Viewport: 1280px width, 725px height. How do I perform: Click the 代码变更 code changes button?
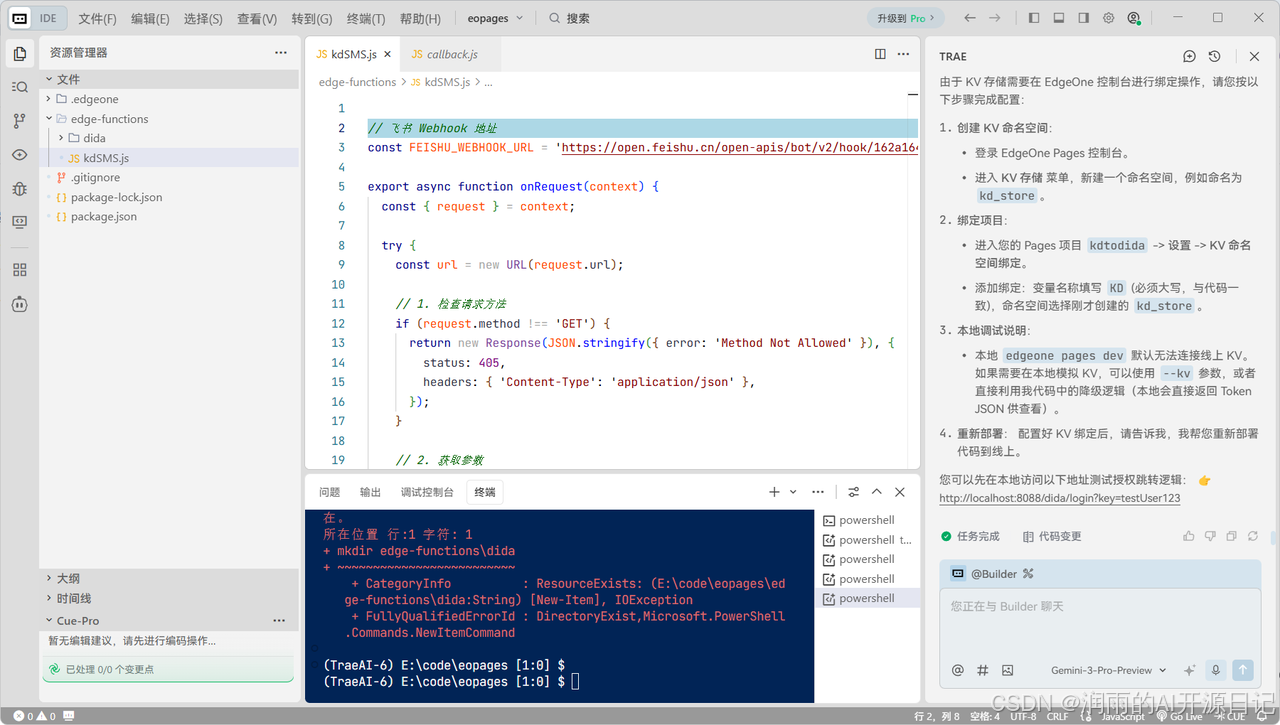tap(1051, 536)
